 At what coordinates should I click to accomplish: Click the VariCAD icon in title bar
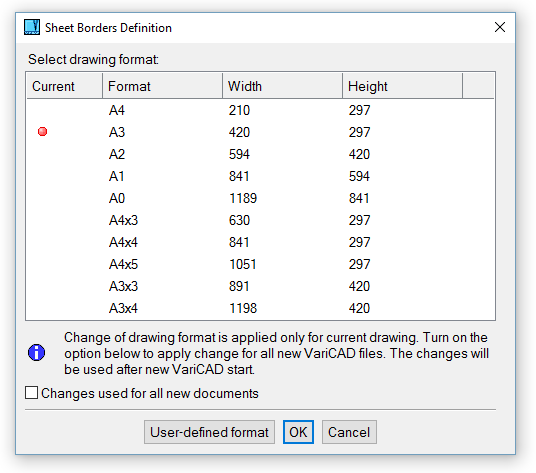pos(32,27)
